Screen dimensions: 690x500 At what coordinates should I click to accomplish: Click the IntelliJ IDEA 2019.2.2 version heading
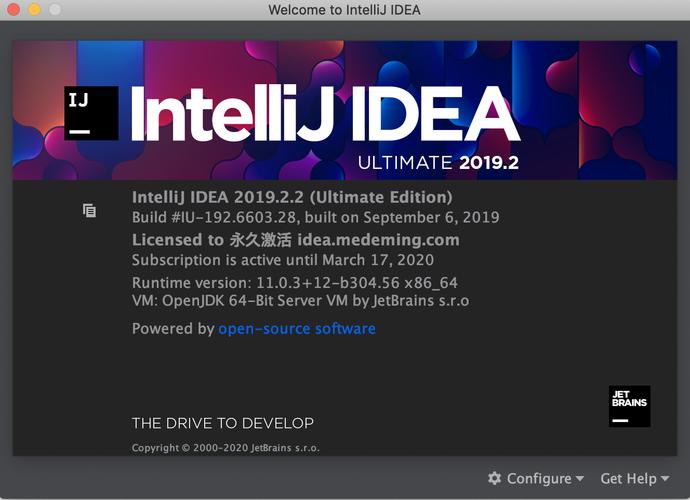pos(292,197)
